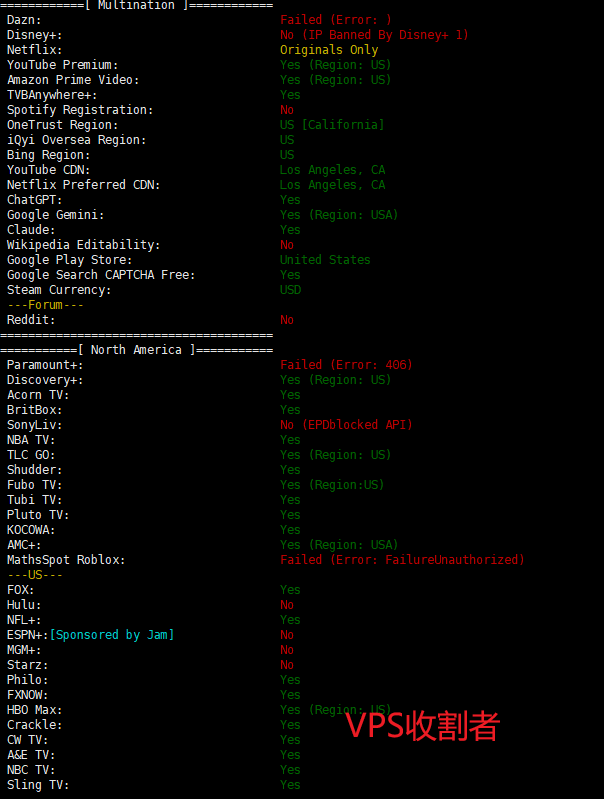
Task: Click the USD Steam currency value
Action: pos(290,290)
